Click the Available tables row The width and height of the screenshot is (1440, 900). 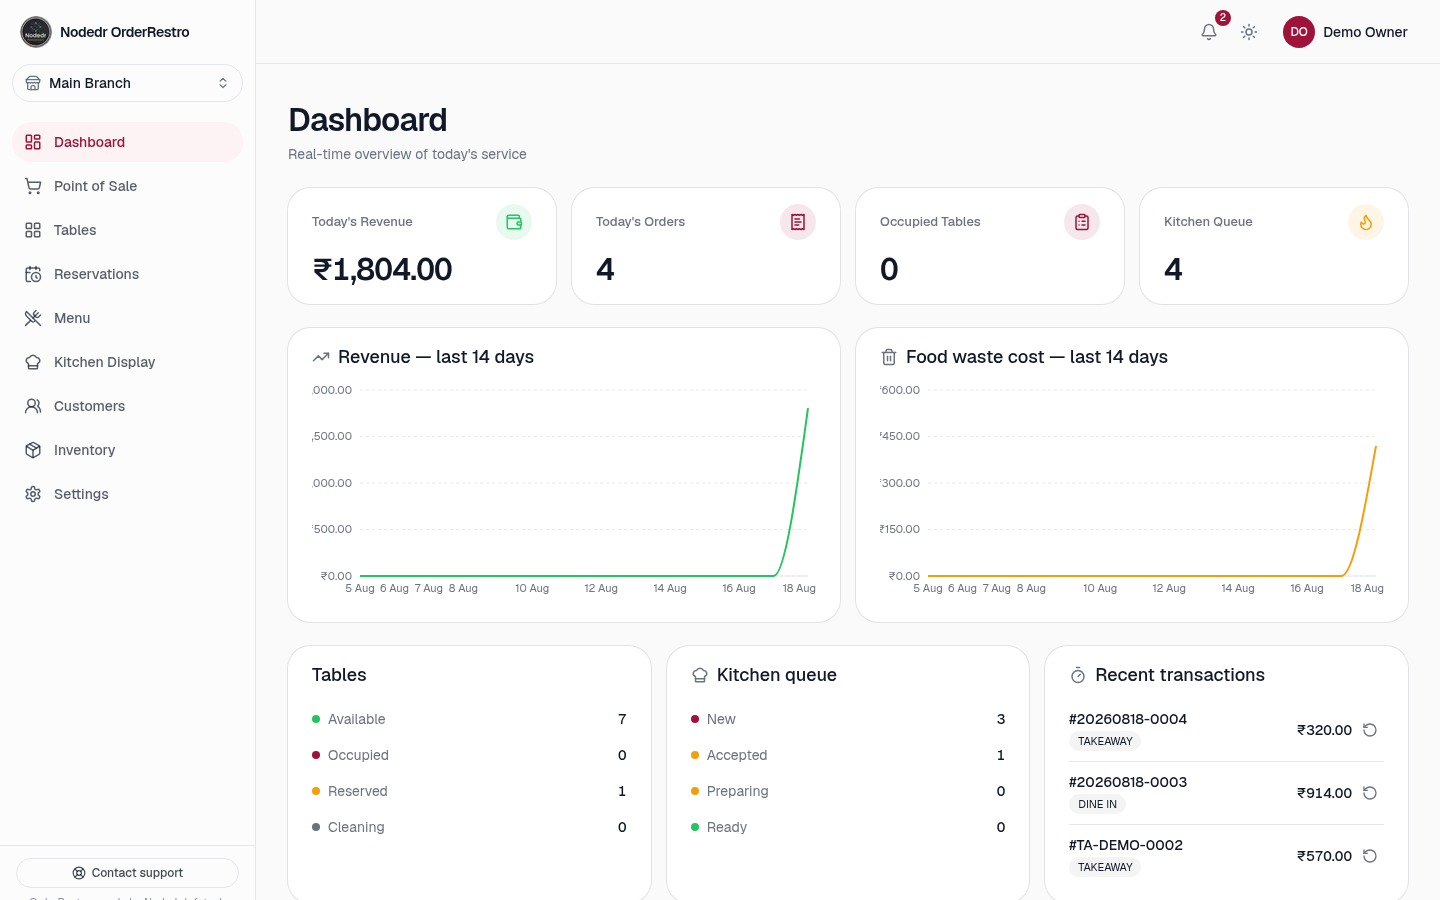tap(469, 719)
